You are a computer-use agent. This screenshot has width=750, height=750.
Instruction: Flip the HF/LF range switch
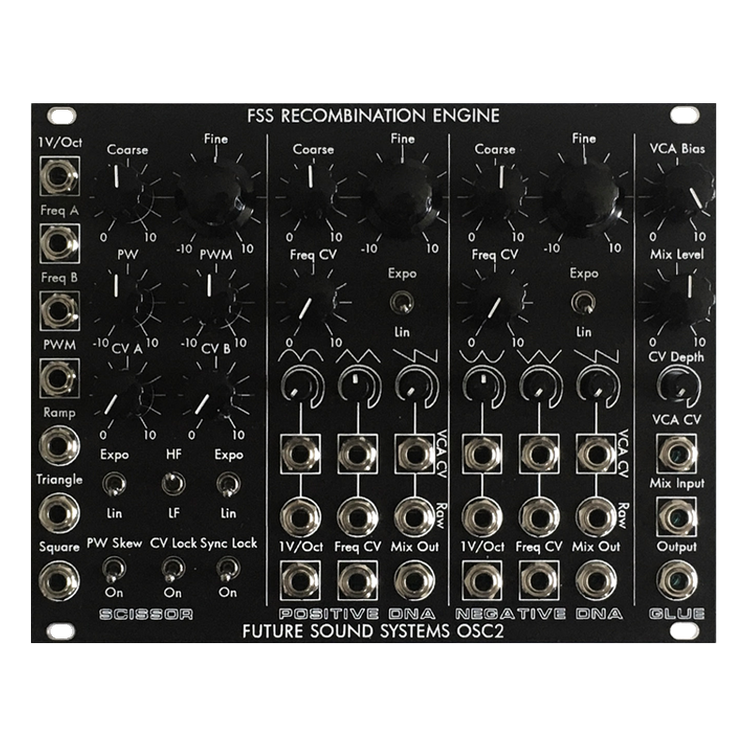pyautogui.click(x=173, y=484)
